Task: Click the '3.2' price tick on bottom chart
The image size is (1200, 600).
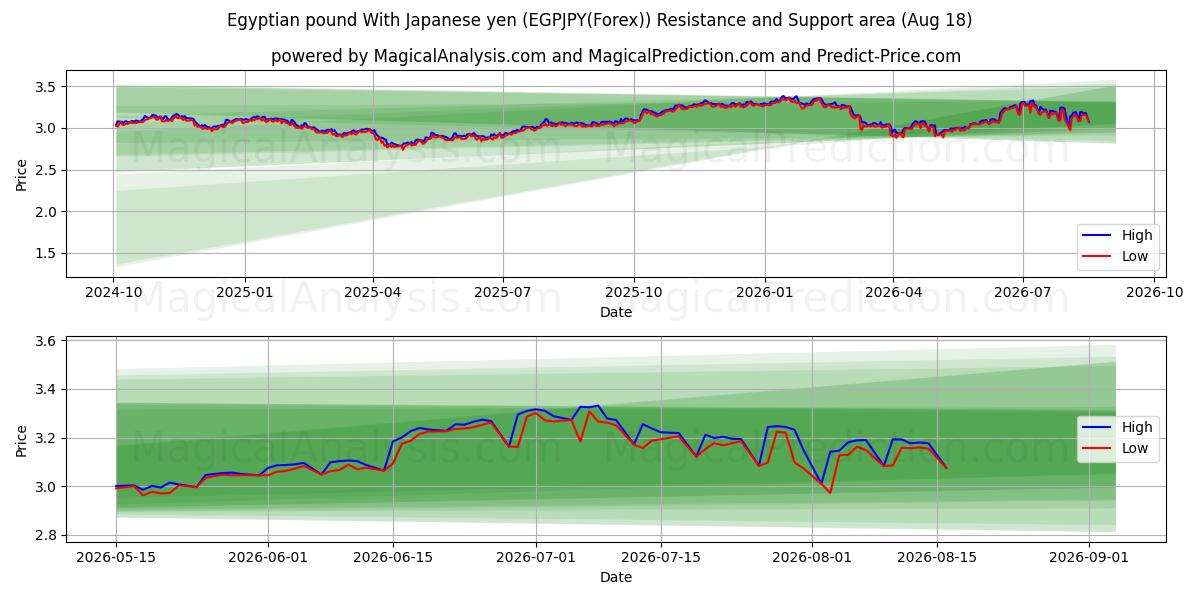Action: click(47, 439)
